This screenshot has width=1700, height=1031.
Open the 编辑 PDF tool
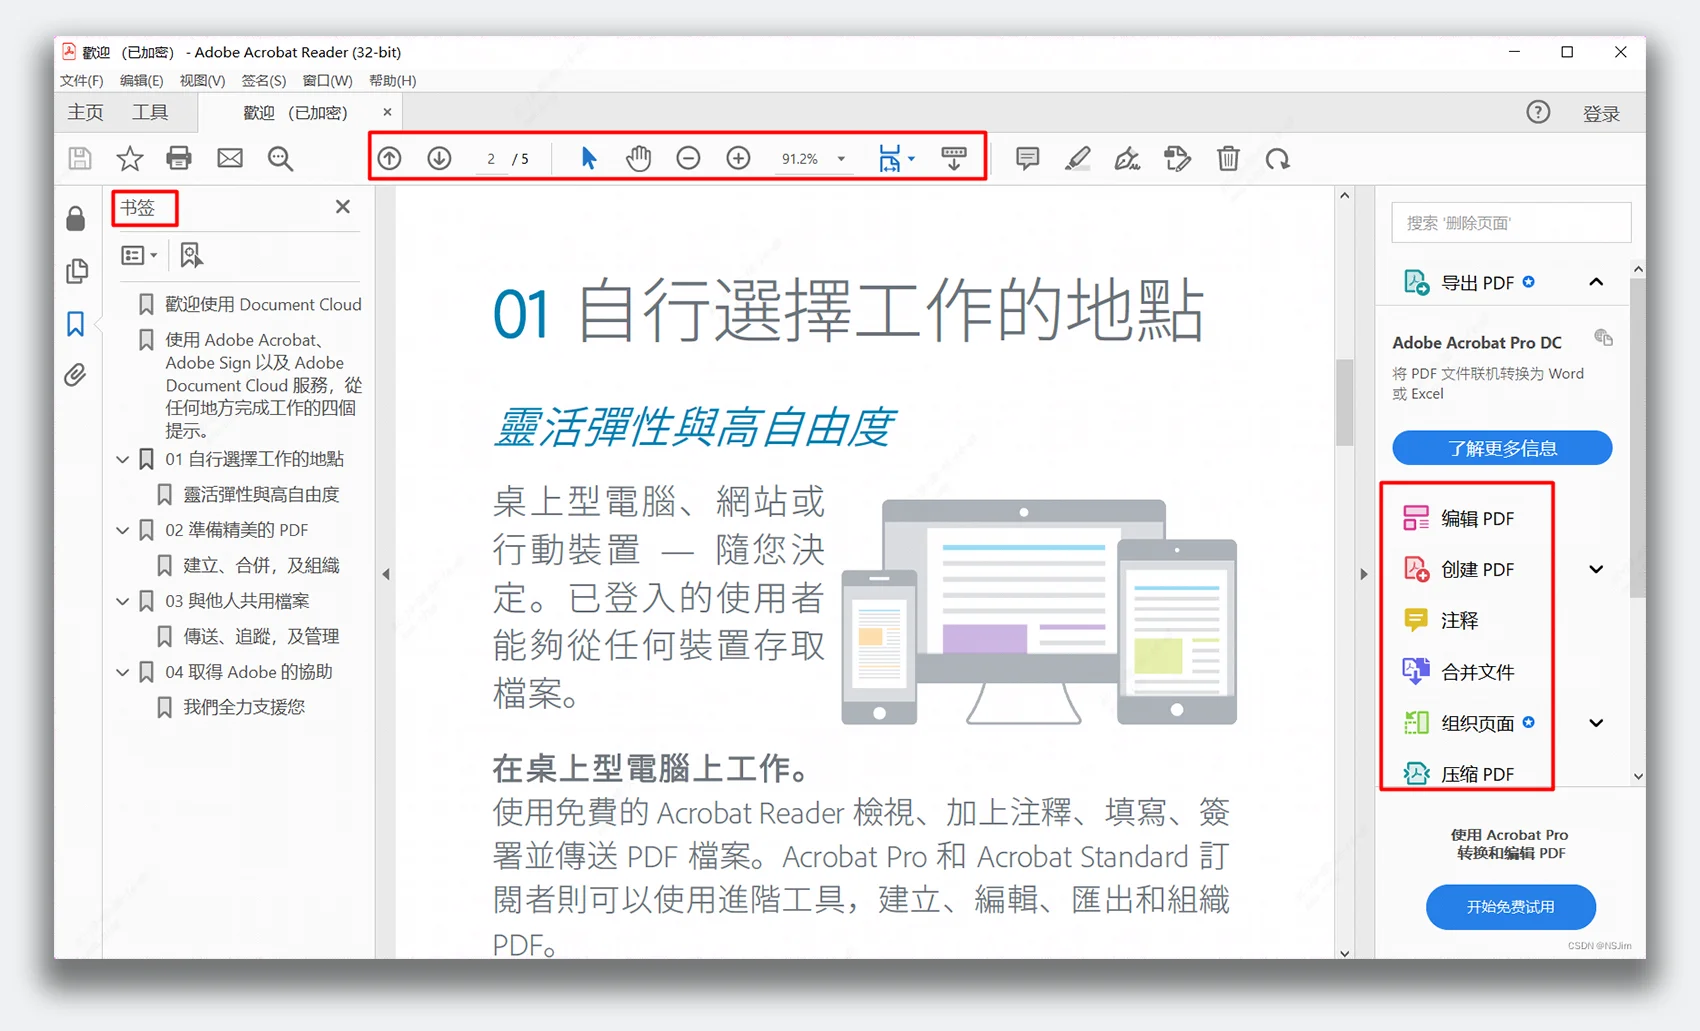(1459, 518)
